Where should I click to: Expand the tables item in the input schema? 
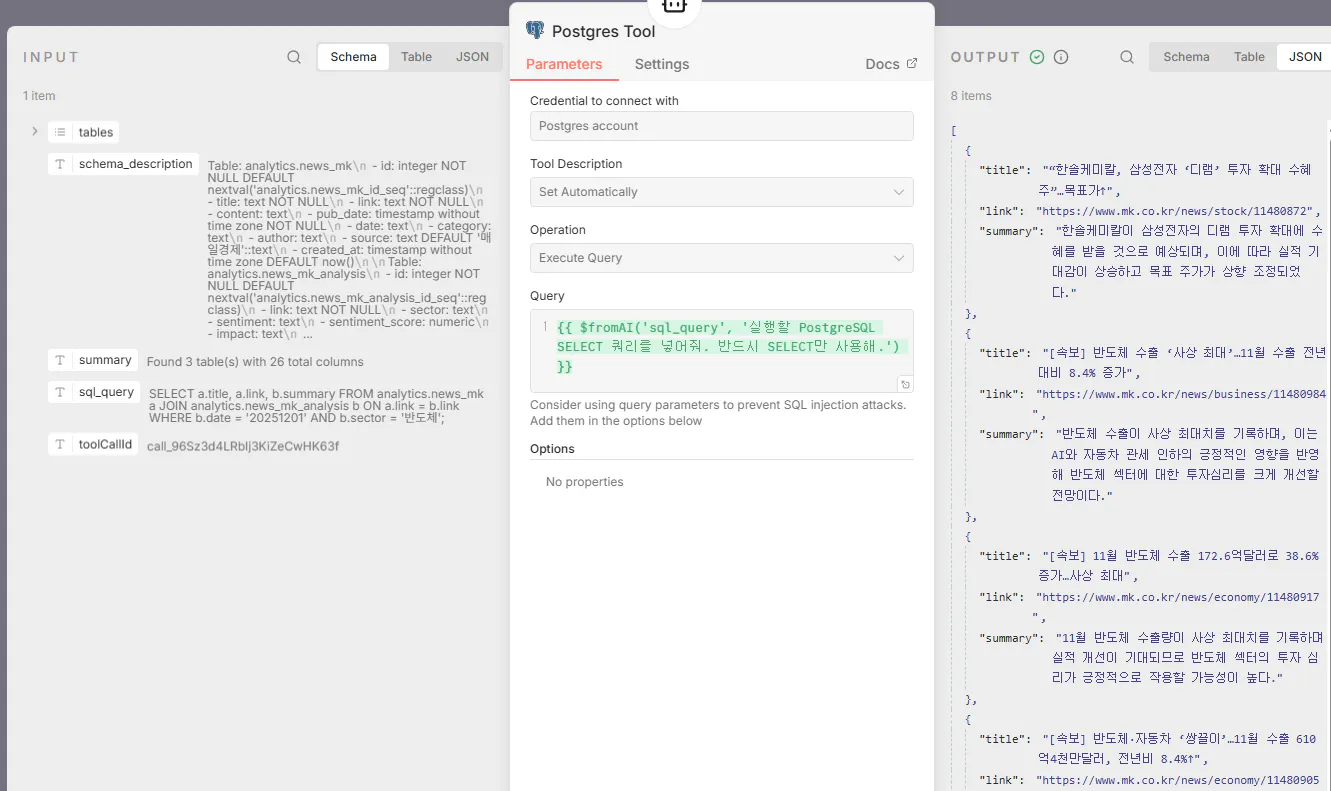pos(34,131)
